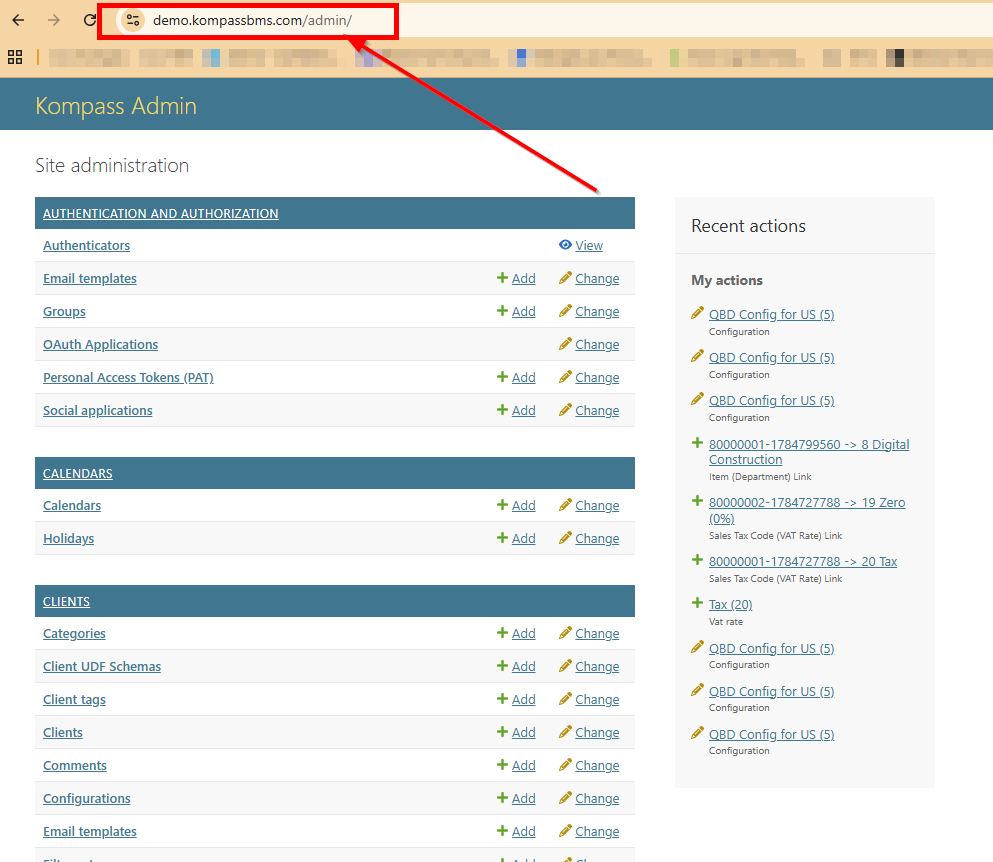Open the first QBD Config for US (5) recent action
Image resolution: width=993 pixels, height=862 pixels.
(x=771, y=315)
